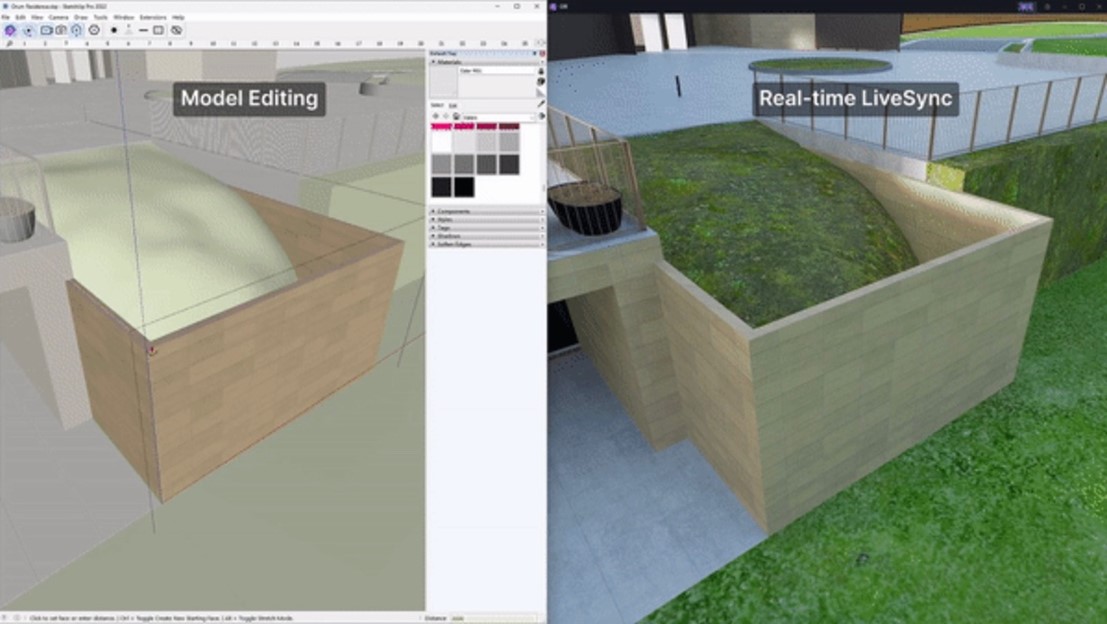Click the purple D5 render launch icon
Viewport: 1107px width, 624px height.
(x=10, y=30)
